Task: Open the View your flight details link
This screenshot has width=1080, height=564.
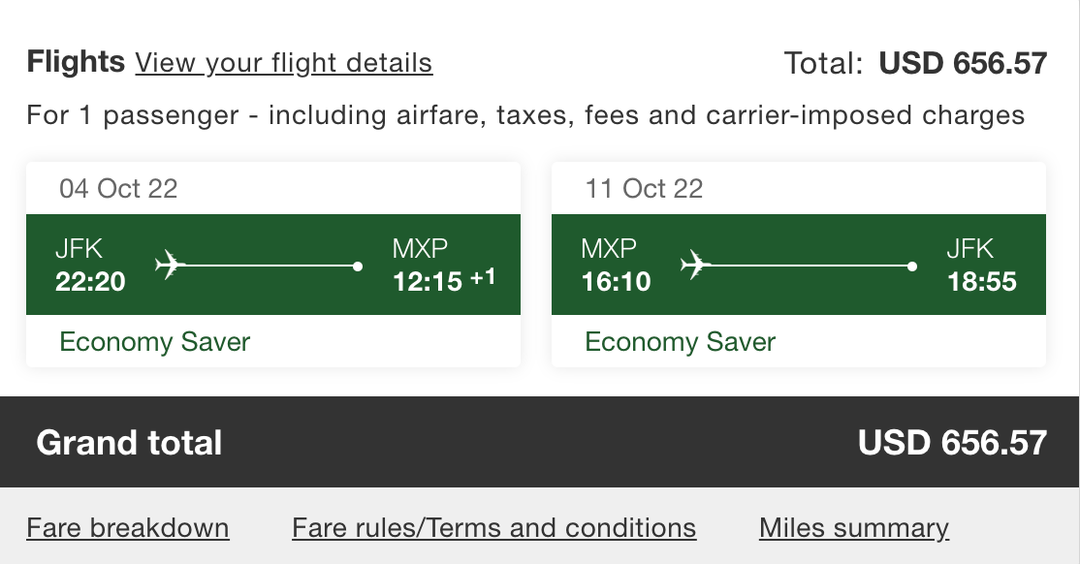Action: click(x=284, y=63)
